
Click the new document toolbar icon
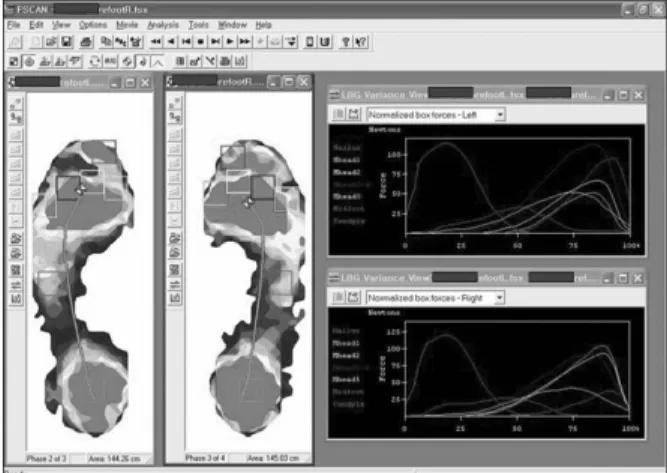coord(37,42)
